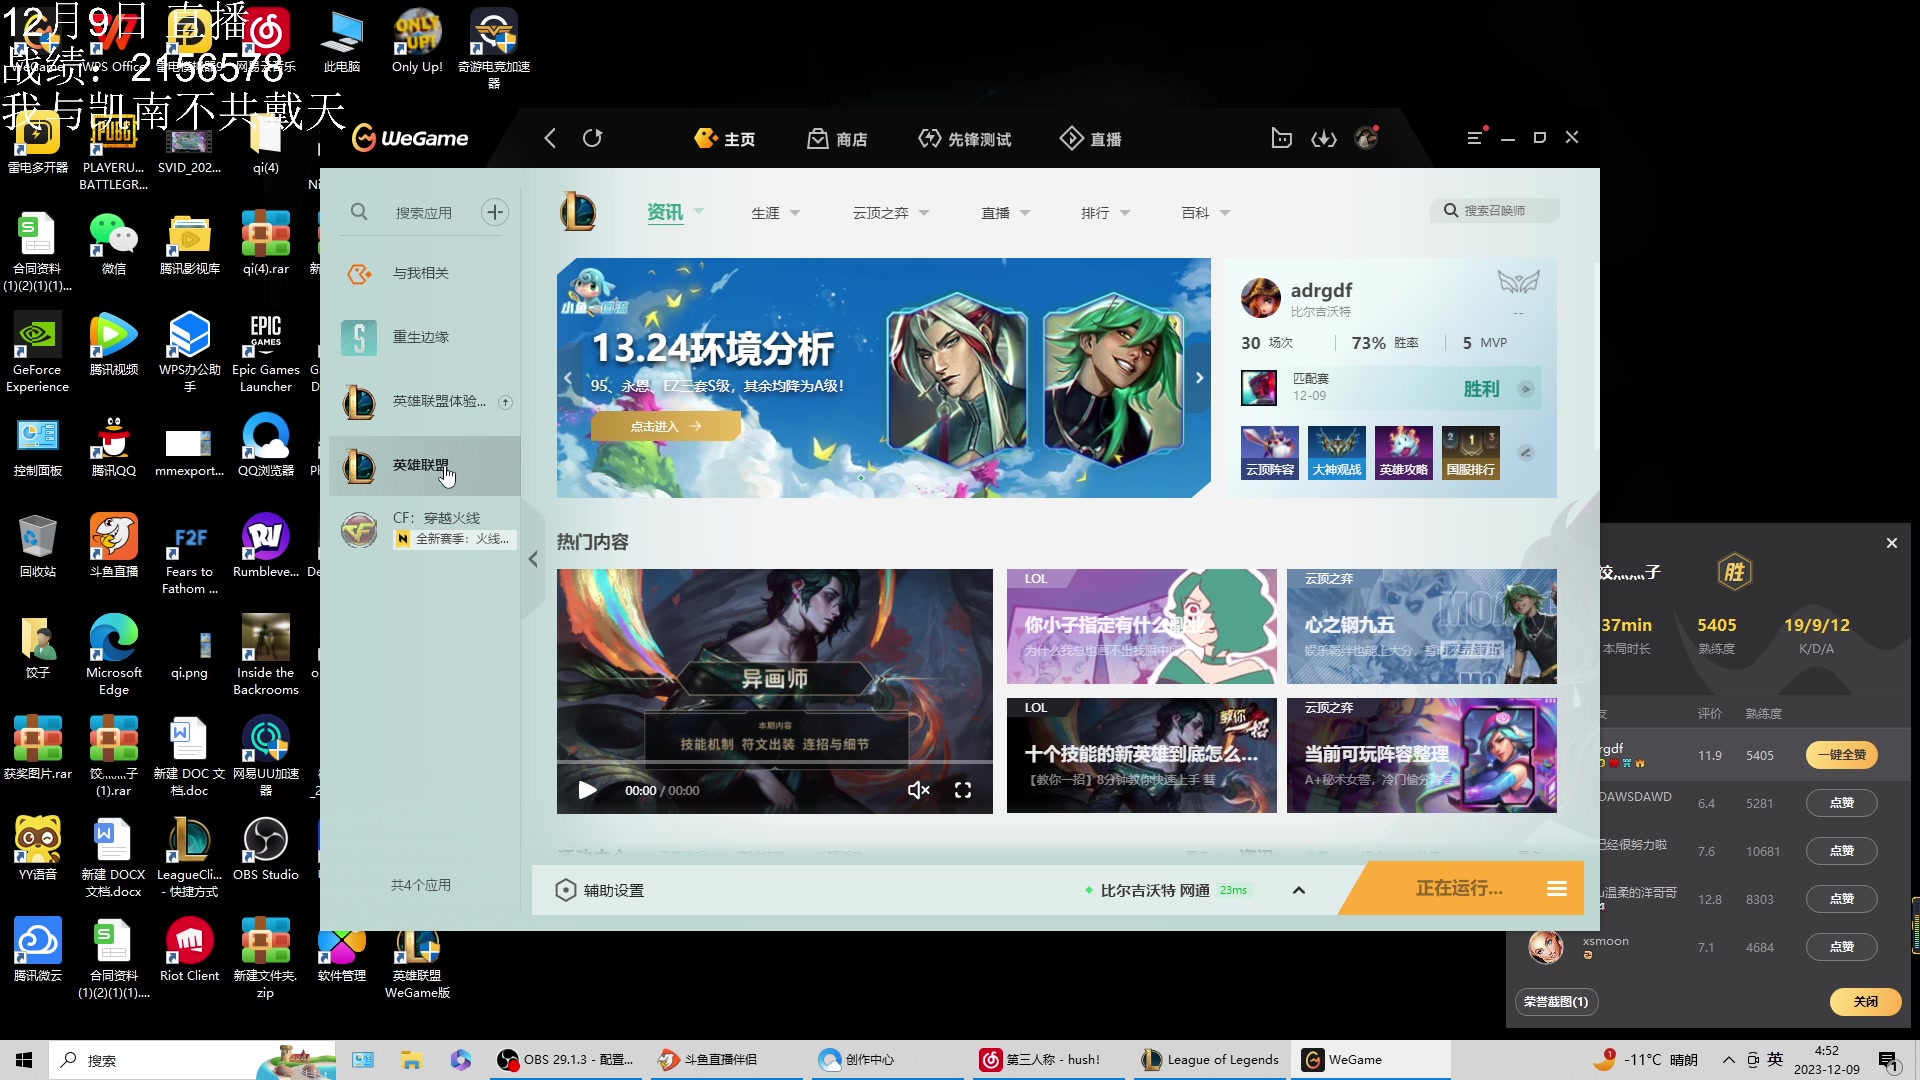
Task: Click 点赞 for DAWSDAWD
Action: point(1841,803)
